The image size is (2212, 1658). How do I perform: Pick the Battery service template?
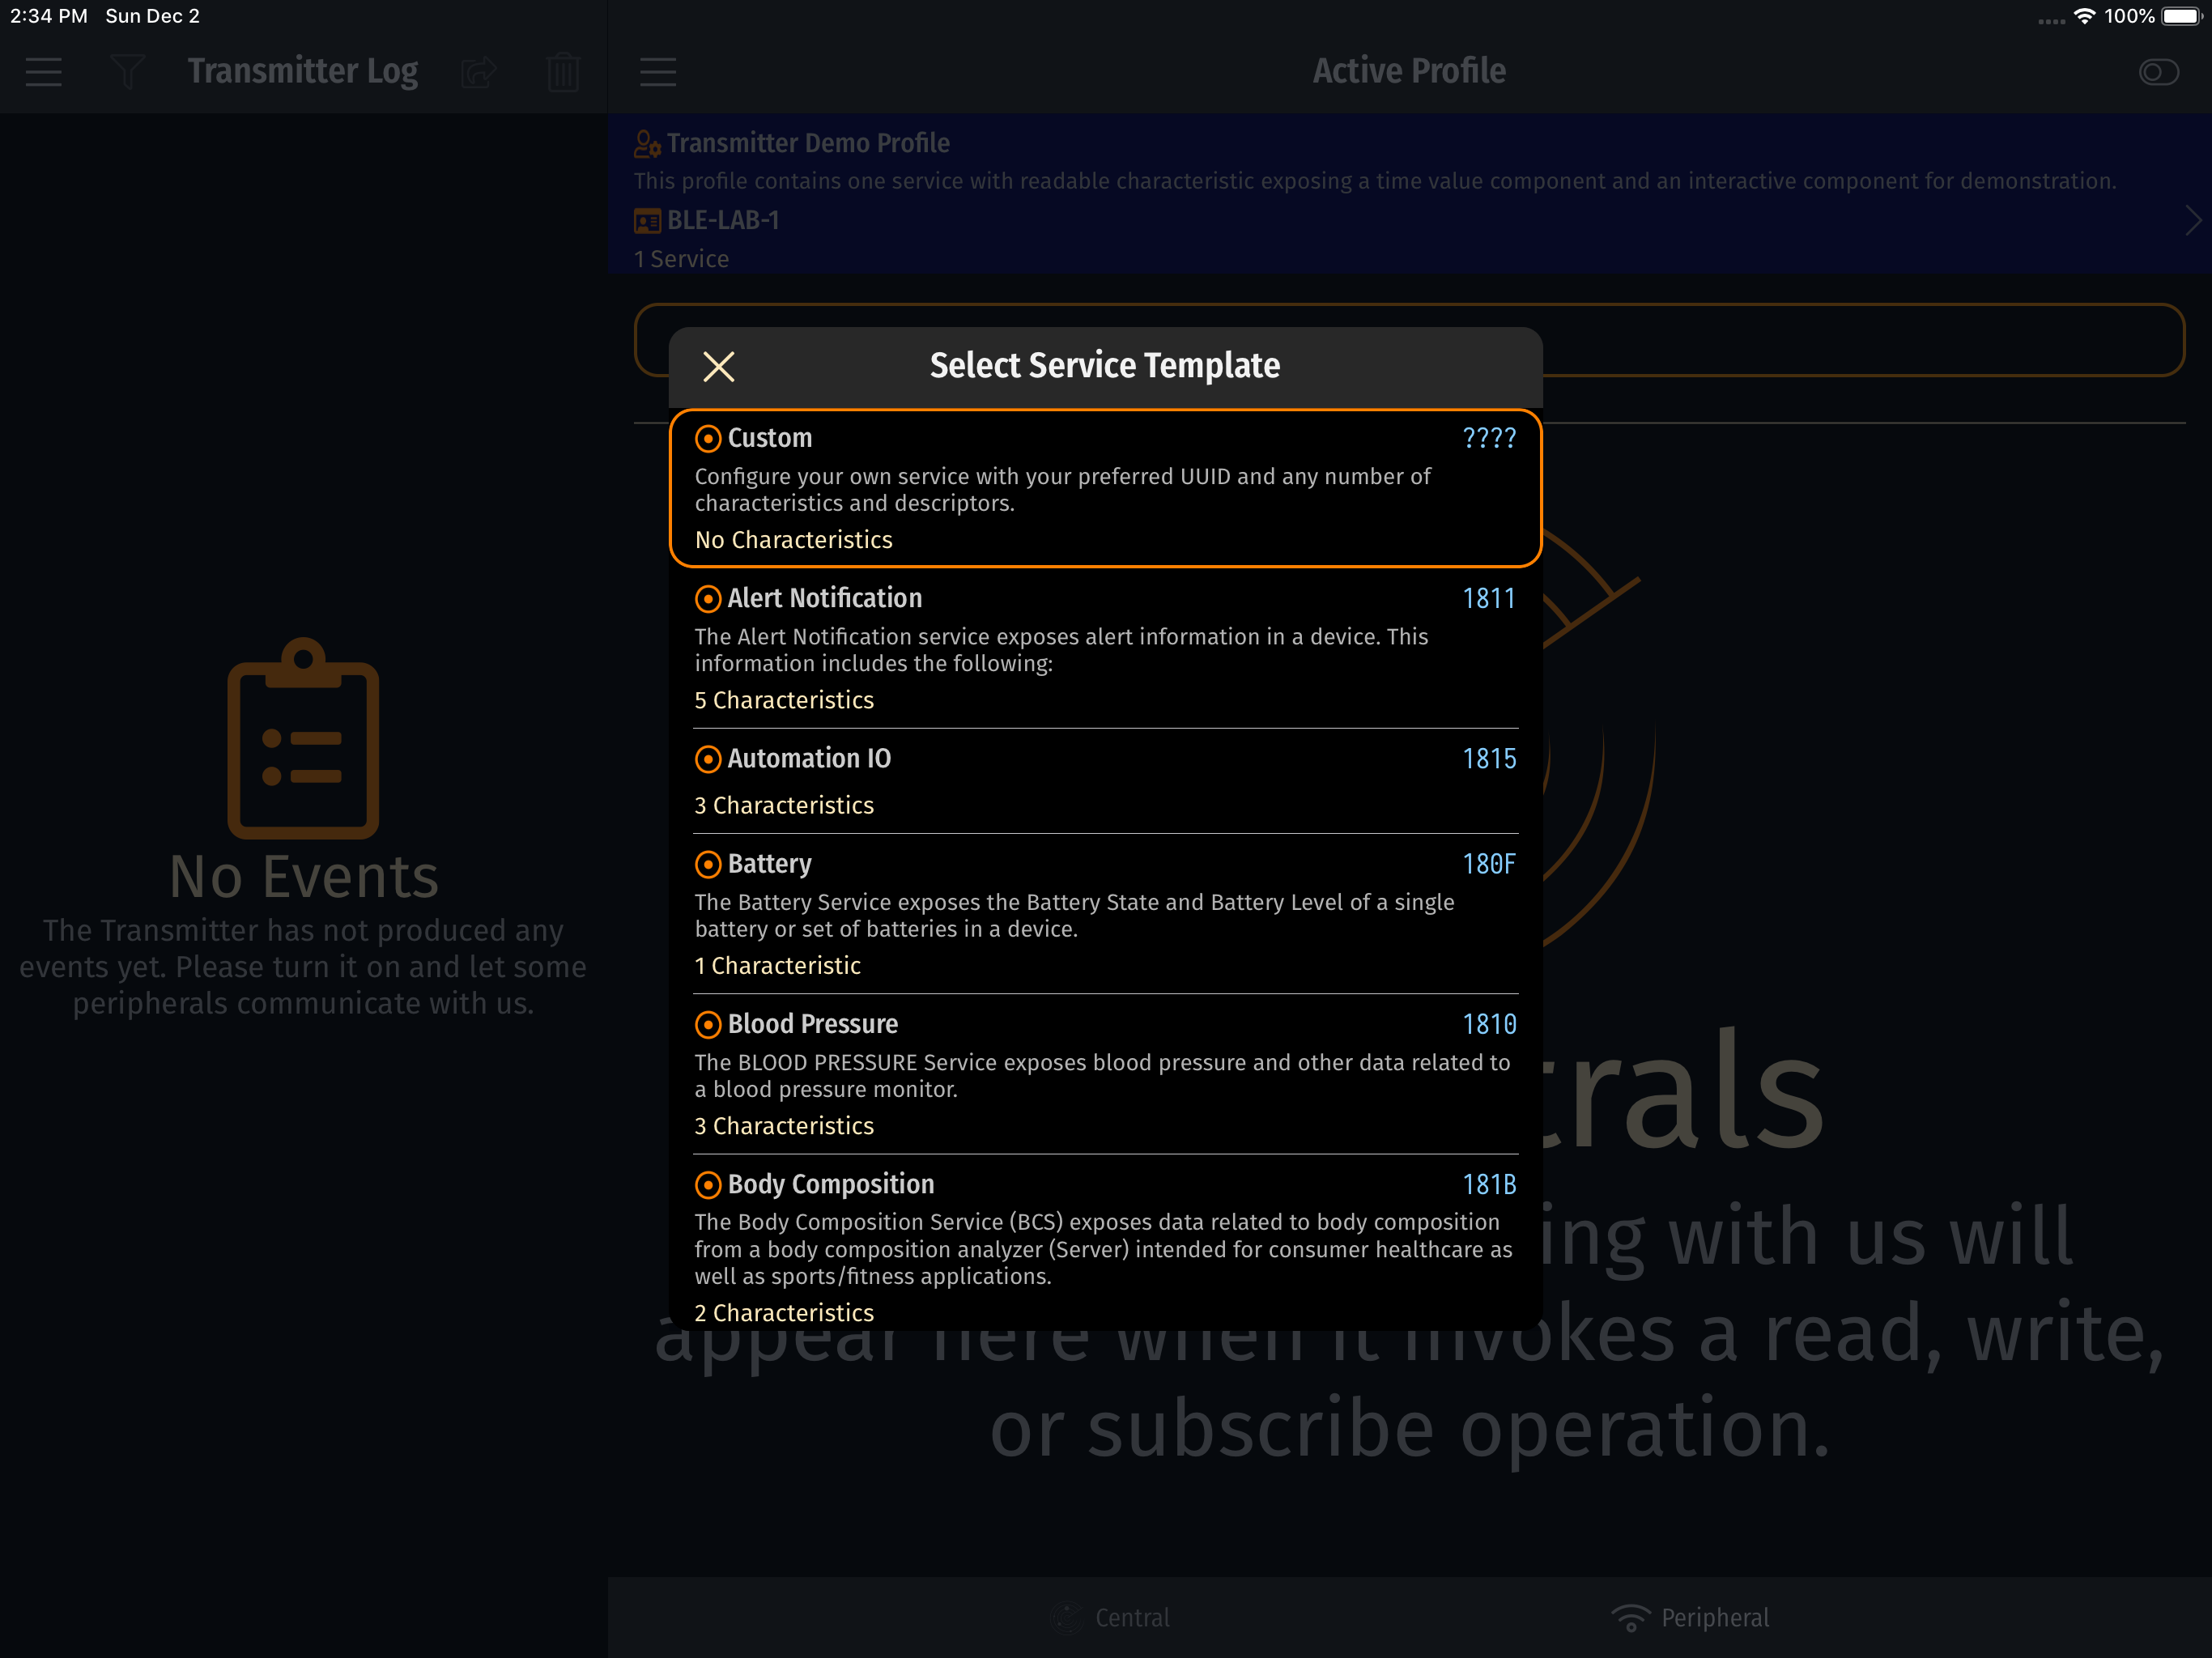click(769, 864)
